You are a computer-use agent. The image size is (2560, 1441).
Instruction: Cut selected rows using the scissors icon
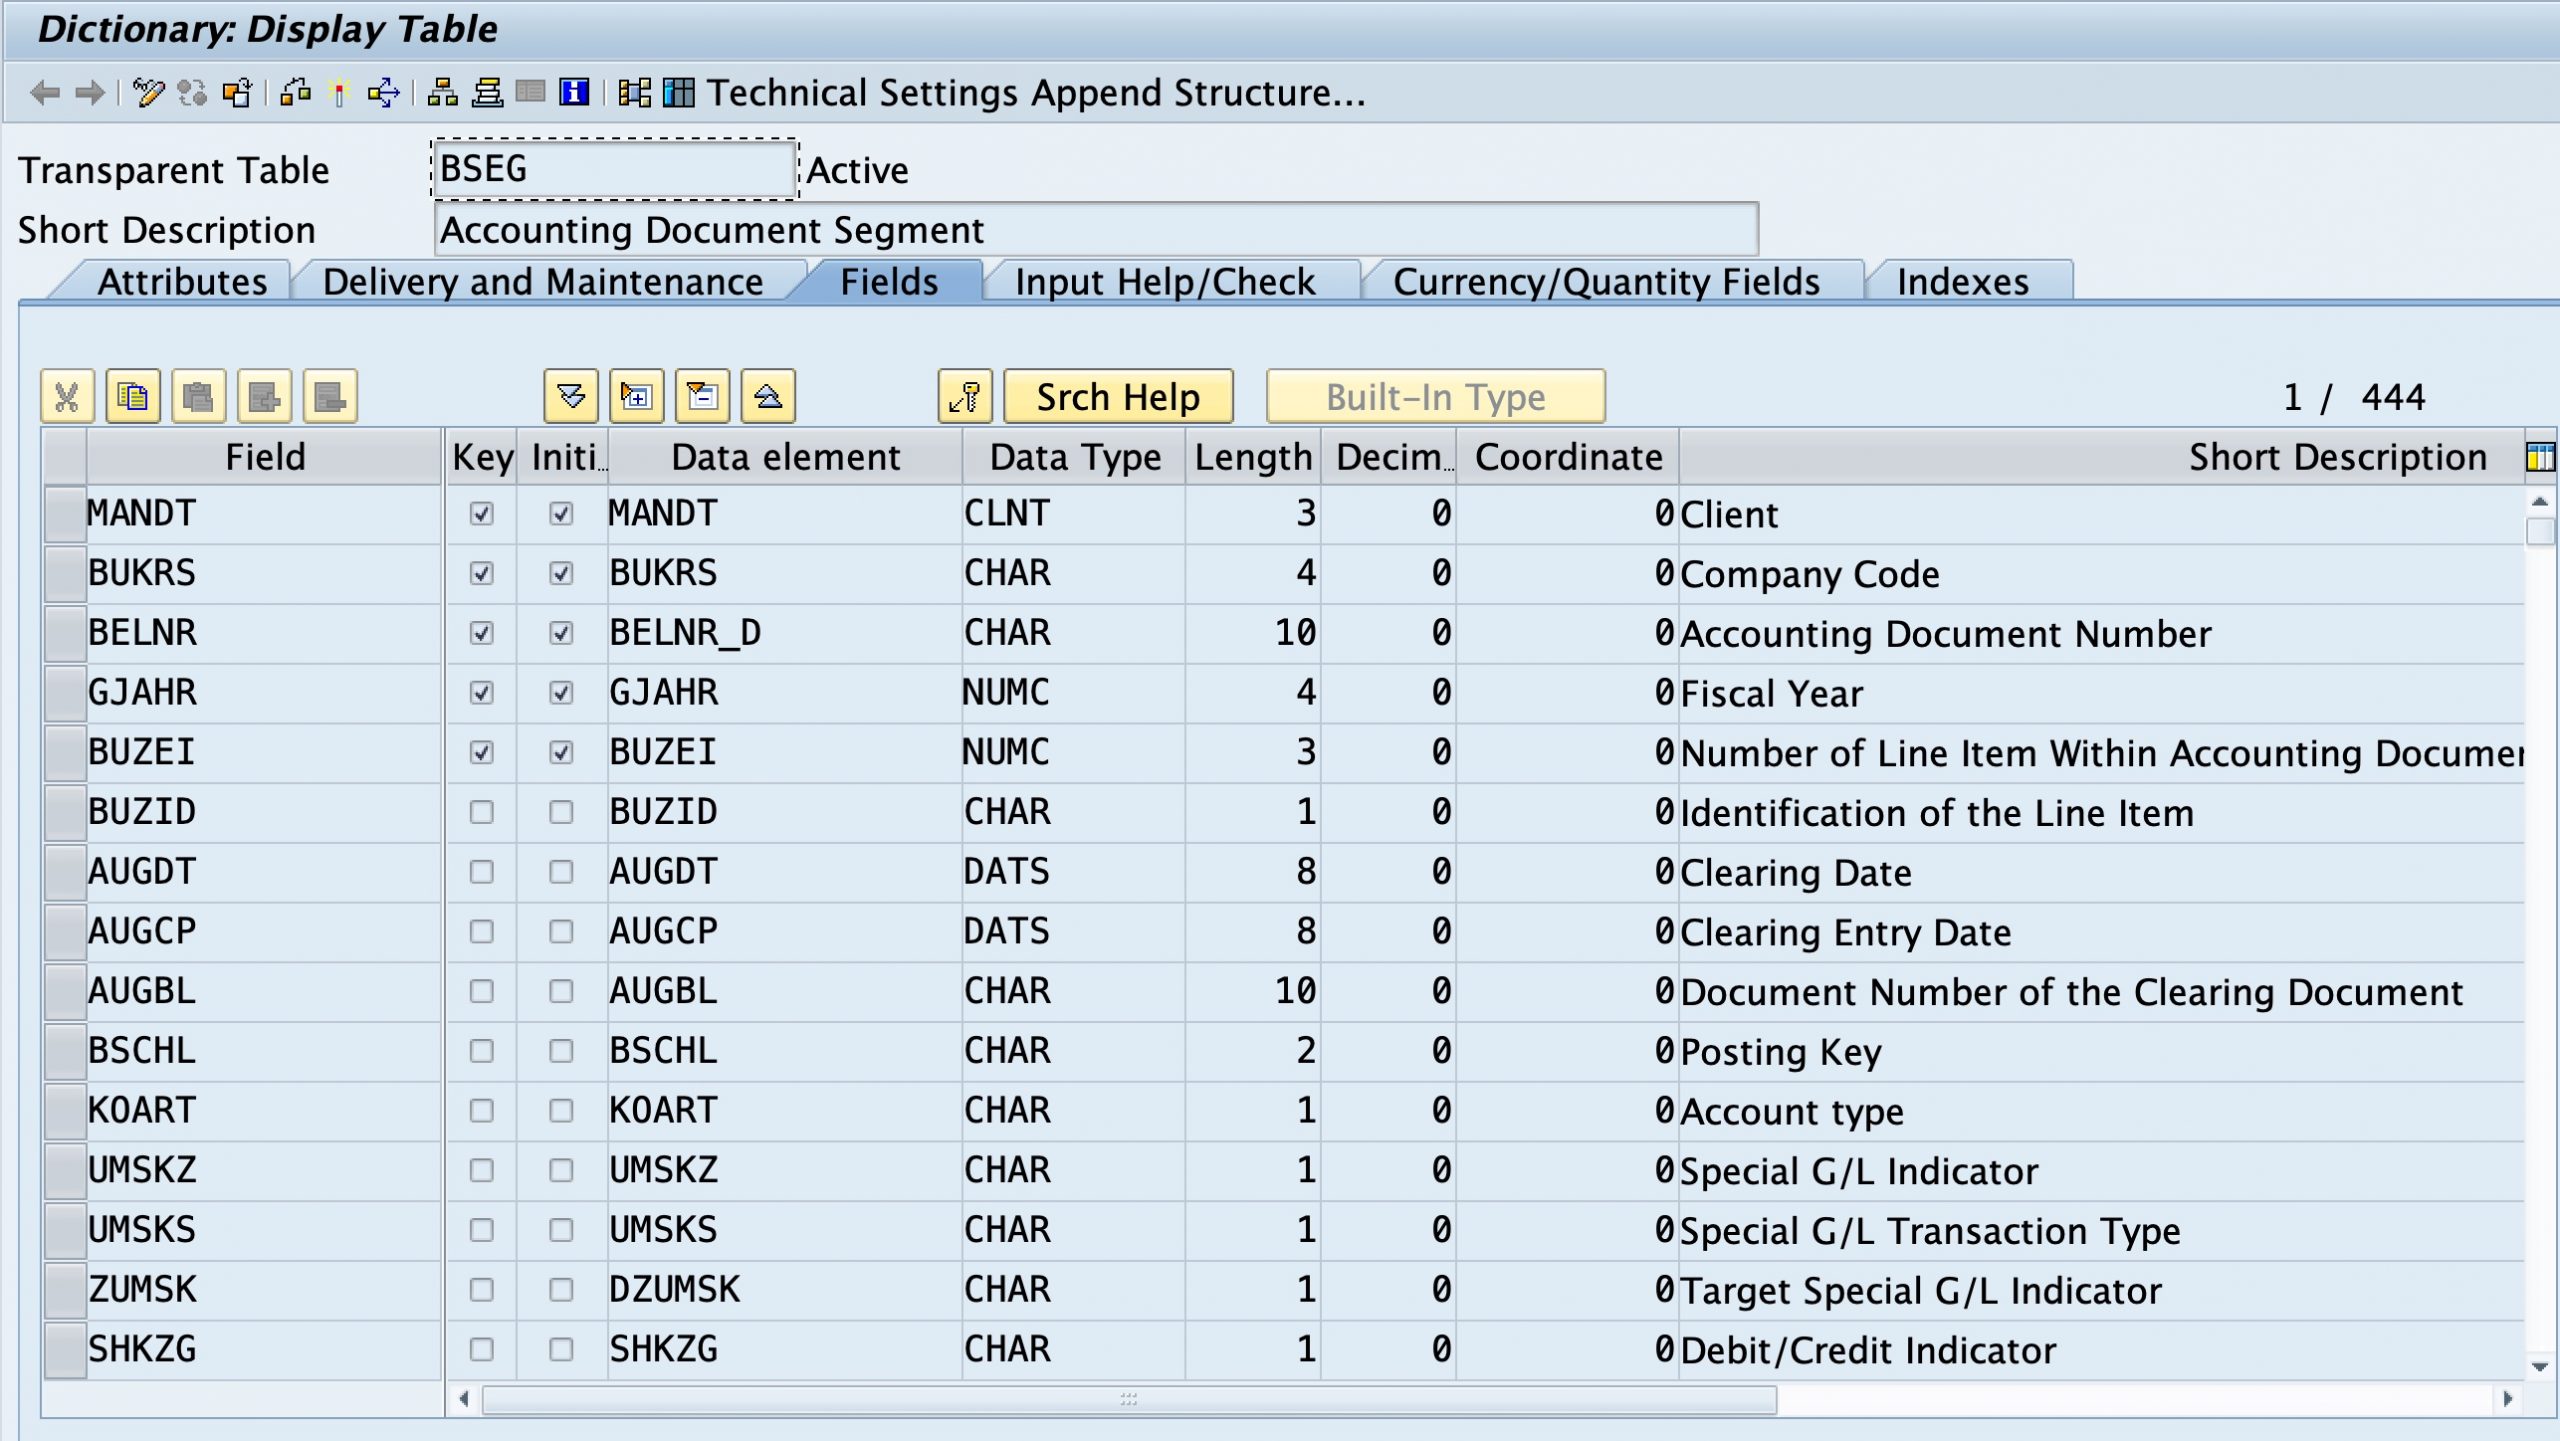pyautogui.click(x=67, y=396)
